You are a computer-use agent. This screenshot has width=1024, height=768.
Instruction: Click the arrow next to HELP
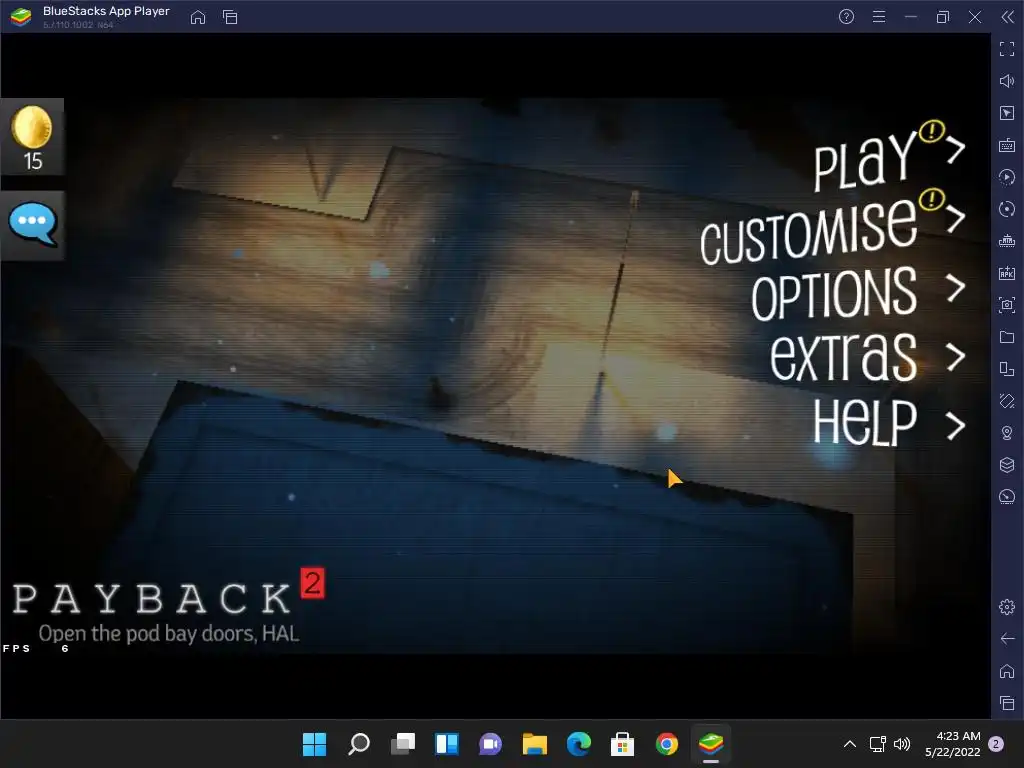pyautogui.click(x=955, y=426)
